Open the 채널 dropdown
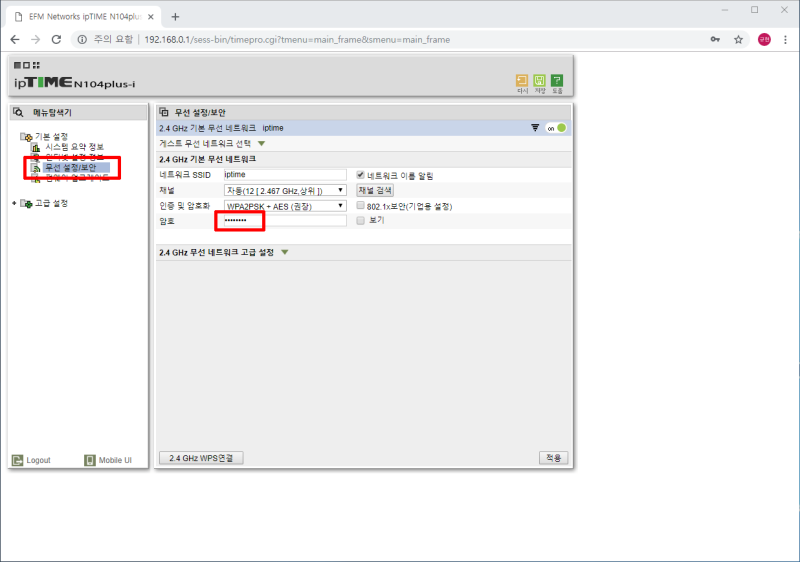 pyautogui.click(x=285, y=190)
